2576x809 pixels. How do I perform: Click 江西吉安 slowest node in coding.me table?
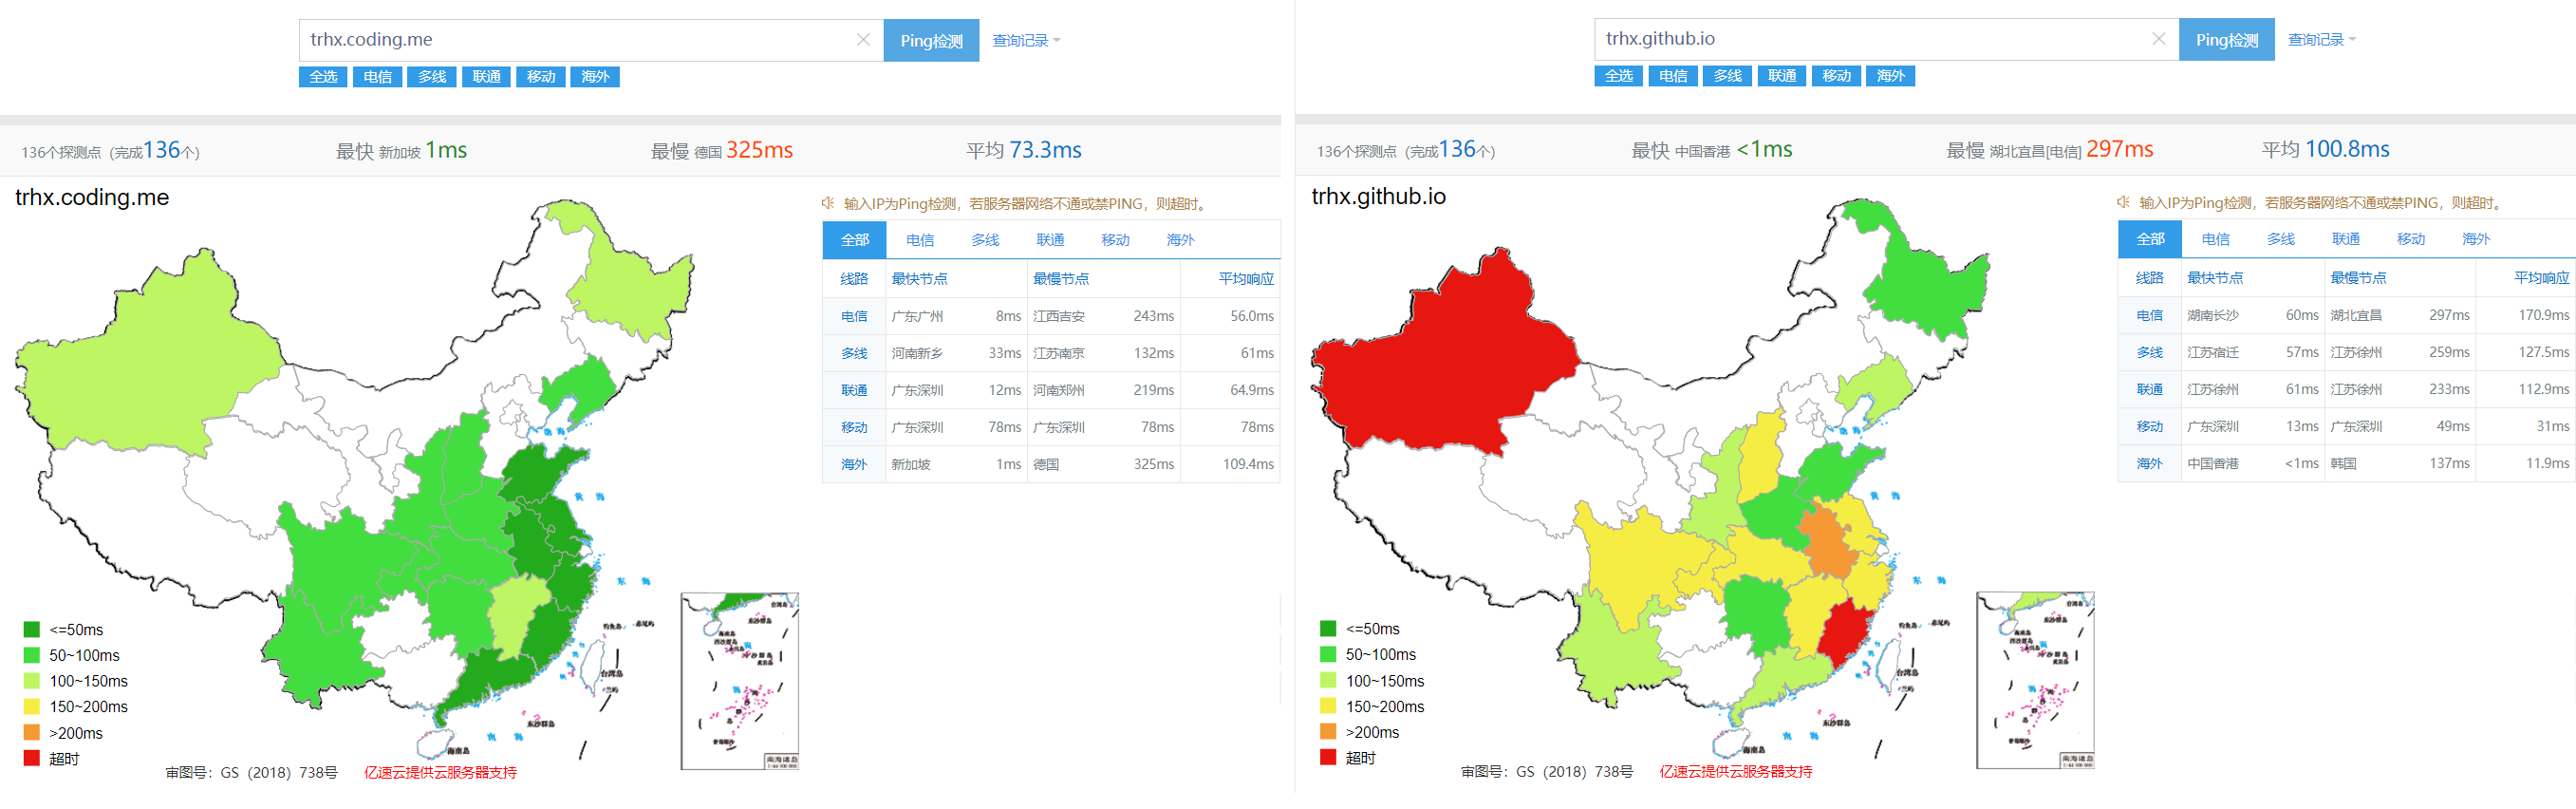(1059, 317)
